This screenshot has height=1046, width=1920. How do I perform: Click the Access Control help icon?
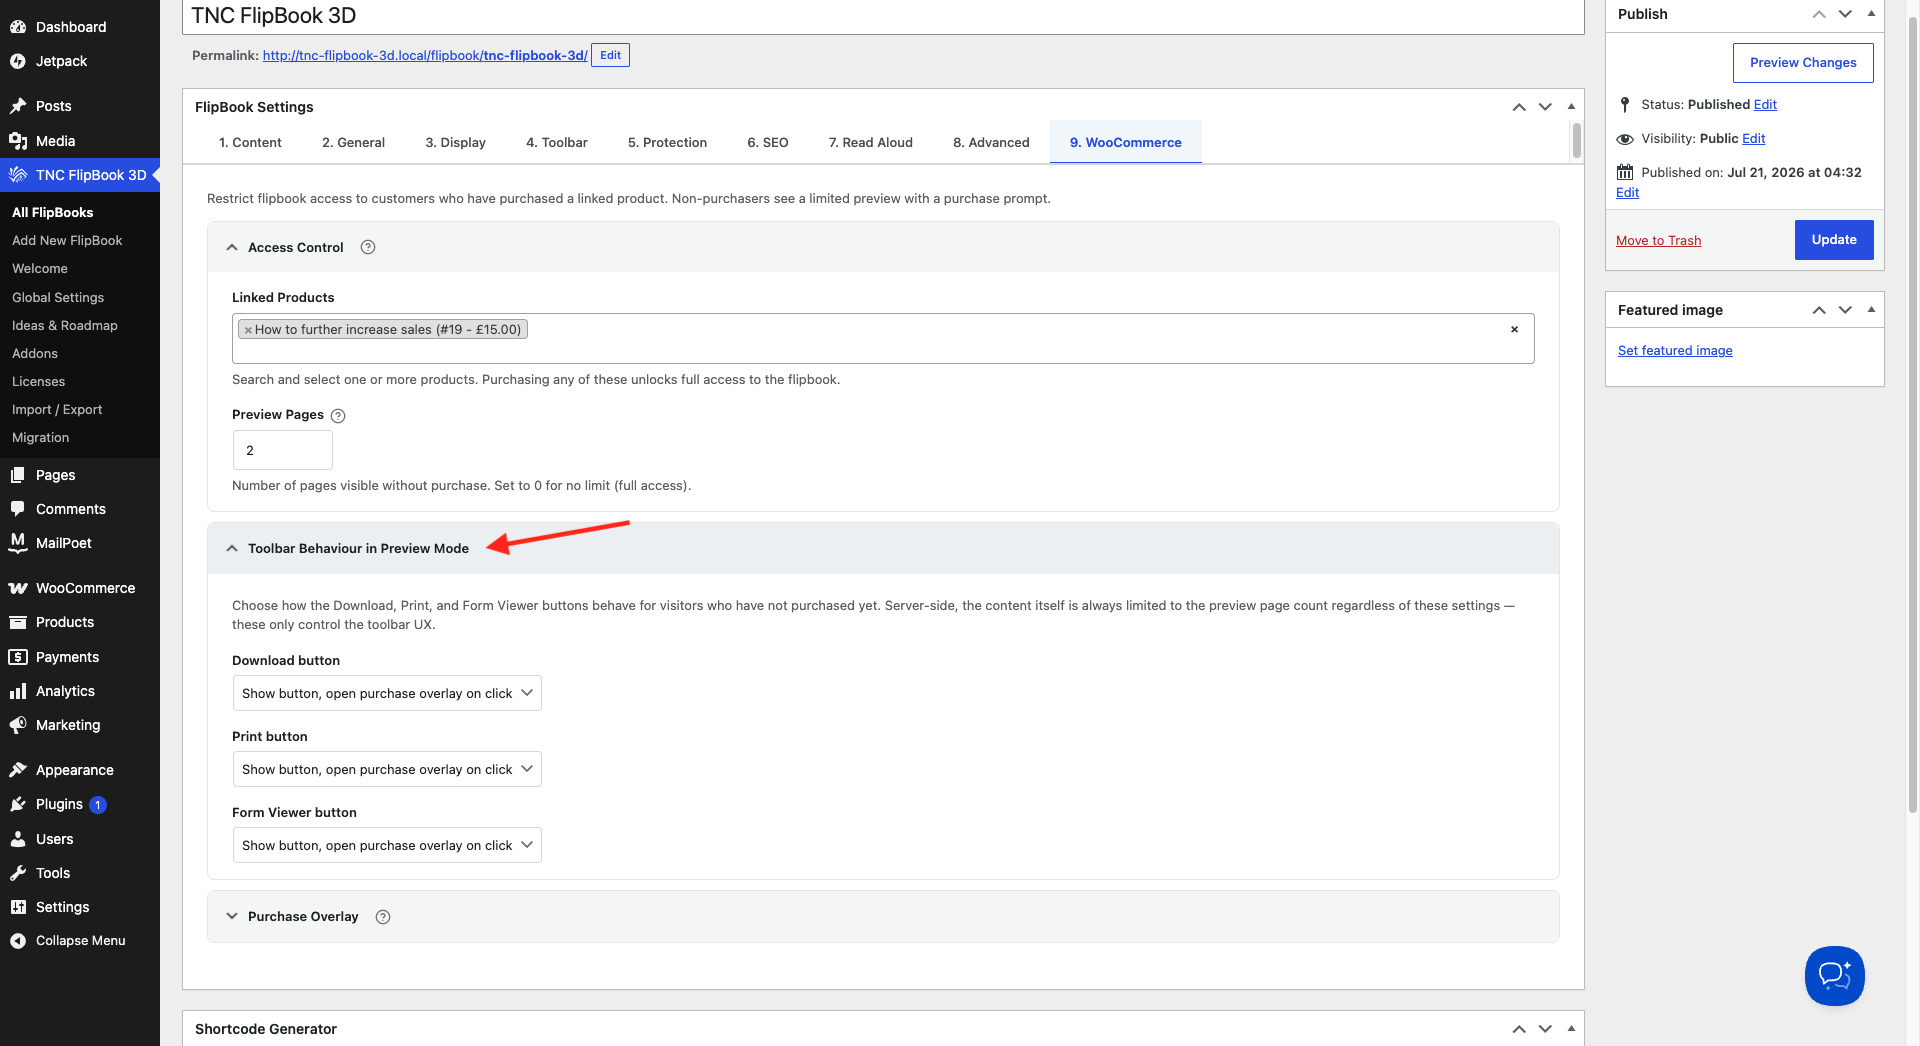point(368,247)
